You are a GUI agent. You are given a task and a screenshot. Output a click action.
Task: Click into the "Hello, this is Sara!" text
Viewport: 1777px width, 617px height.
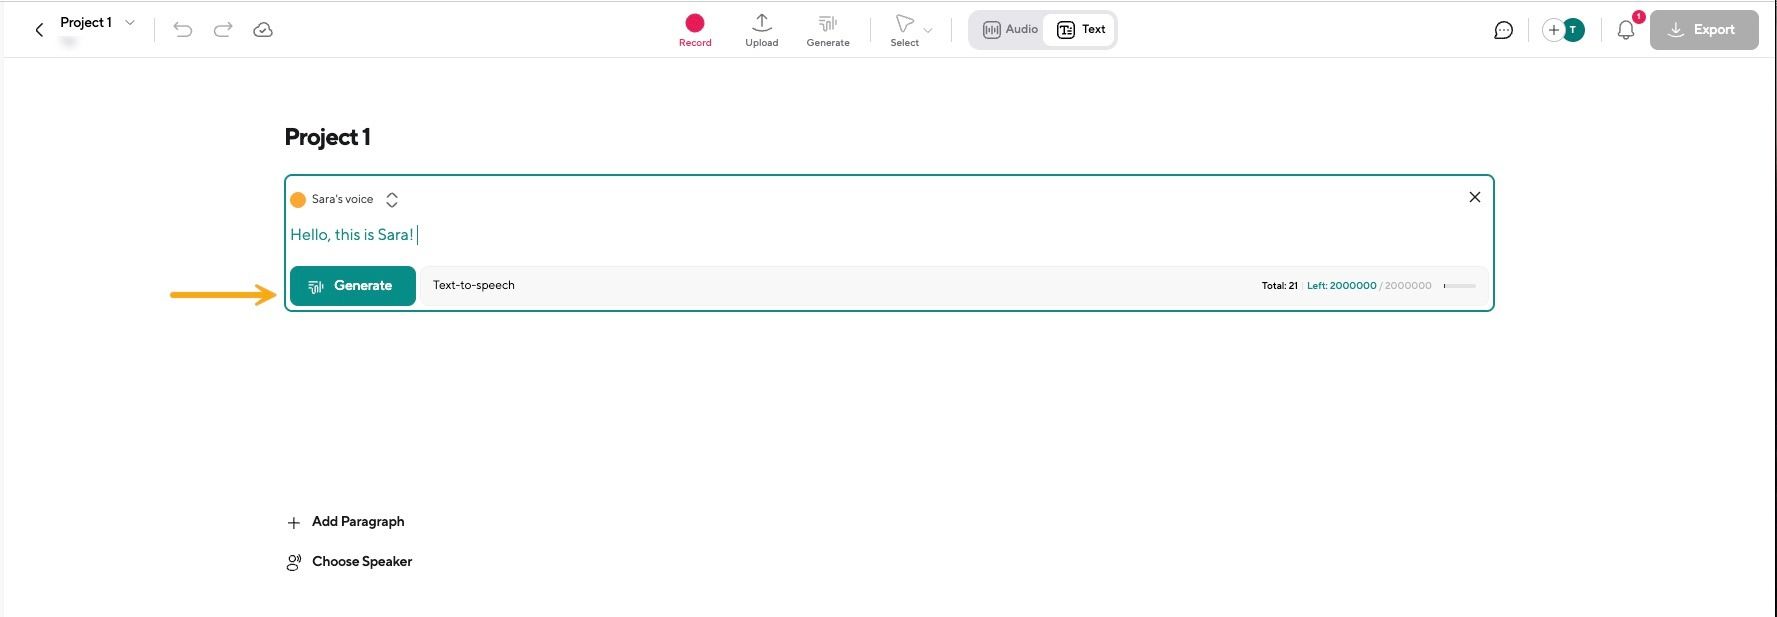(351, 235)
